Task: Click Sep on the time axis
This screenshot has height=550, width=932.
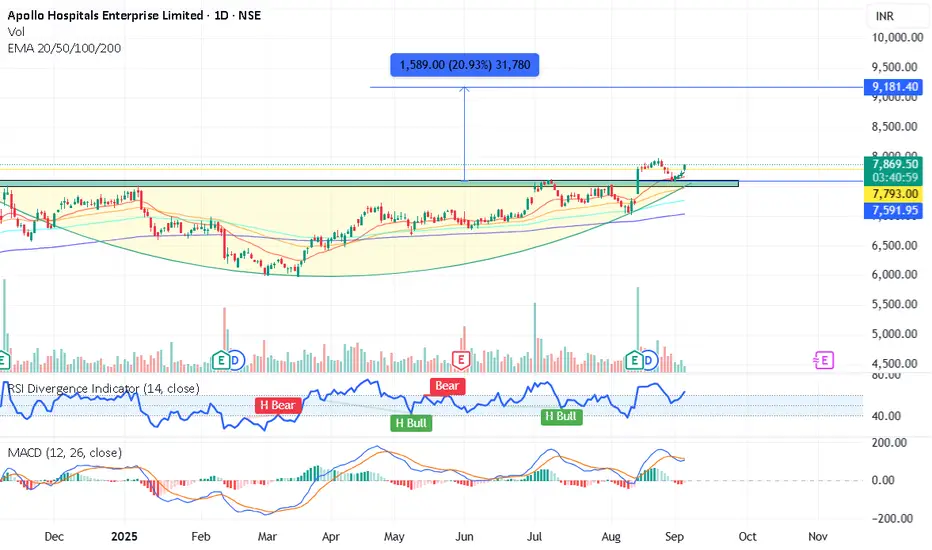Action: point(674,537)
